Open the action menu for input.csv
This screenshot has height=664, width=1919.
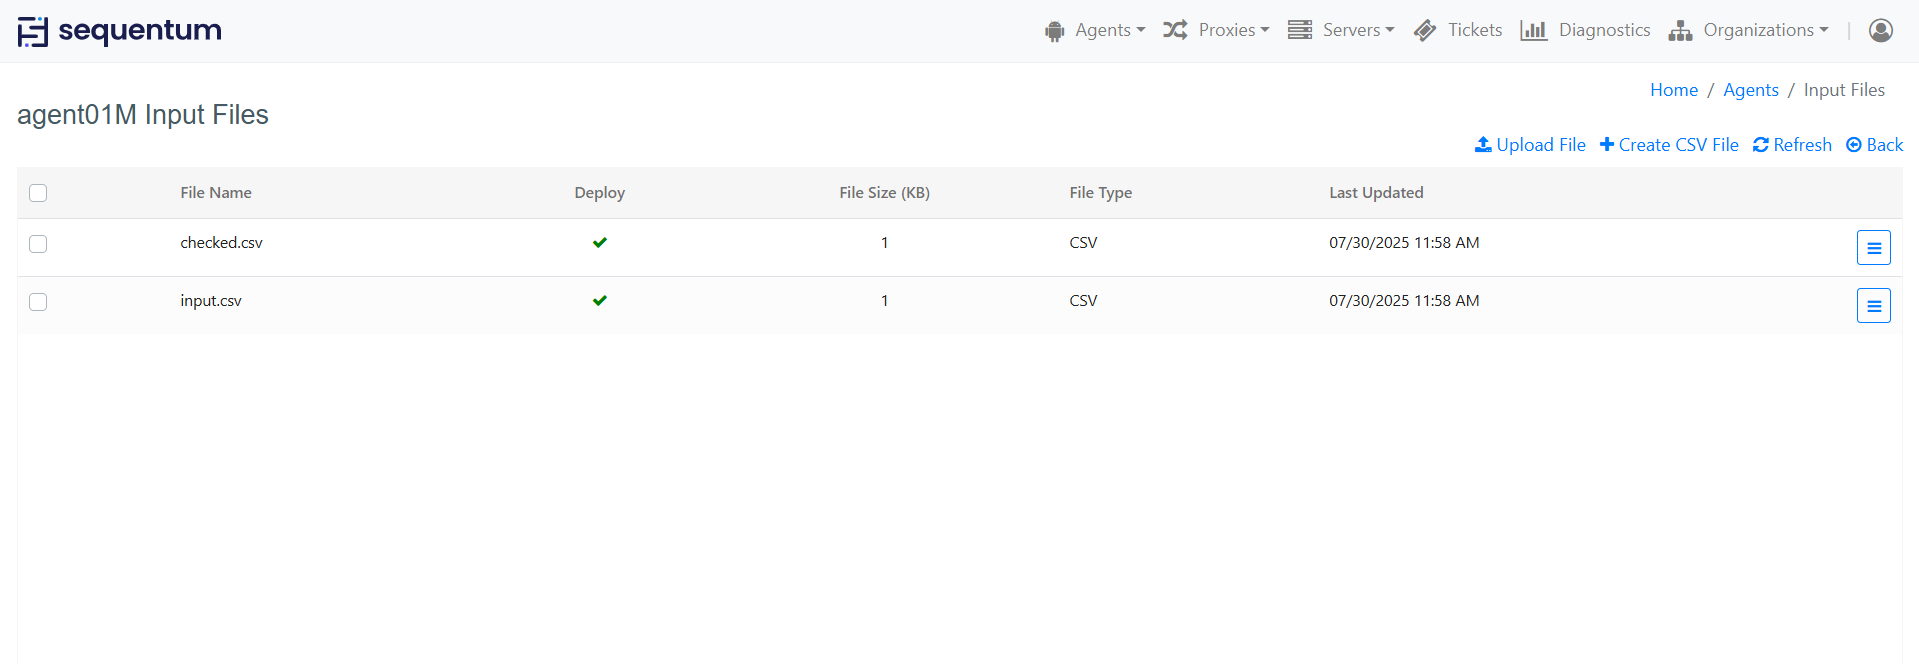coord(1873,306)
